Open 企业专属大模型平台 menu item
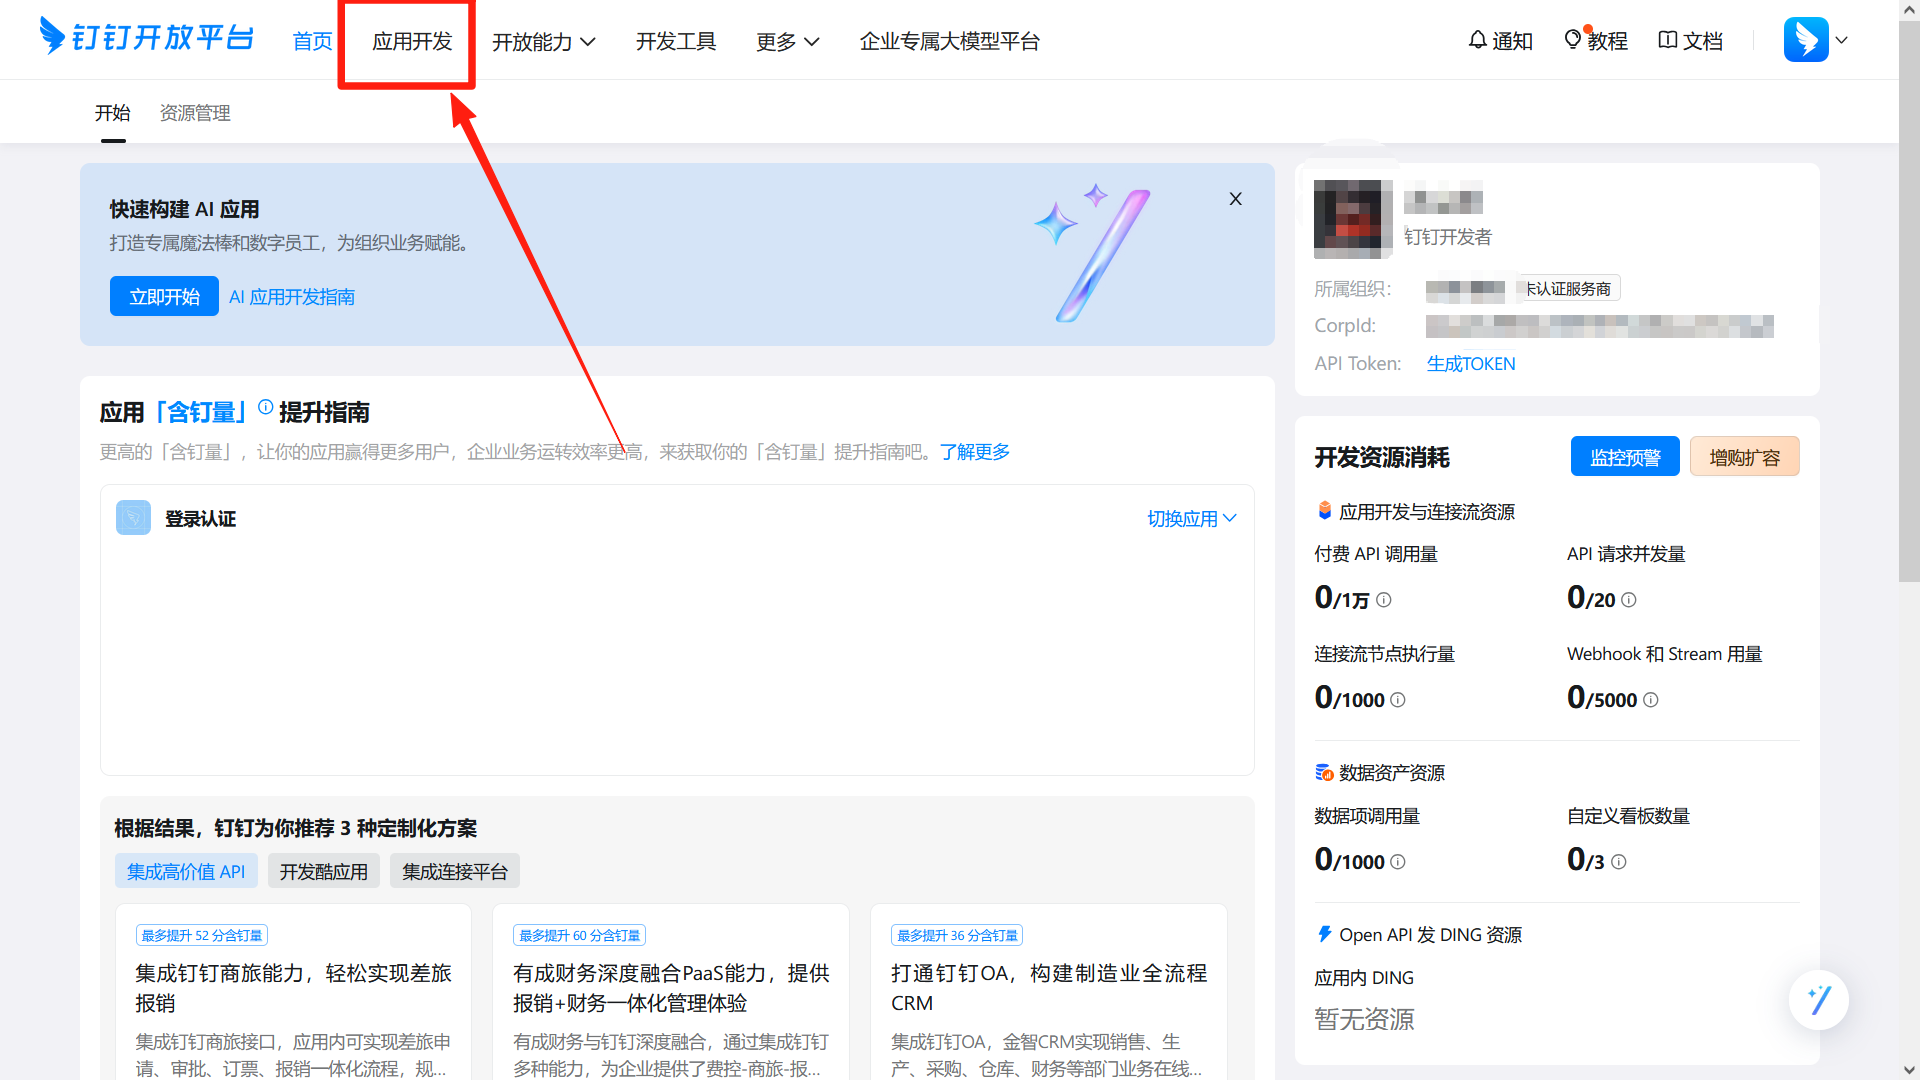This screenshot has height=1080, width=1920. click(x=950, y=41)
